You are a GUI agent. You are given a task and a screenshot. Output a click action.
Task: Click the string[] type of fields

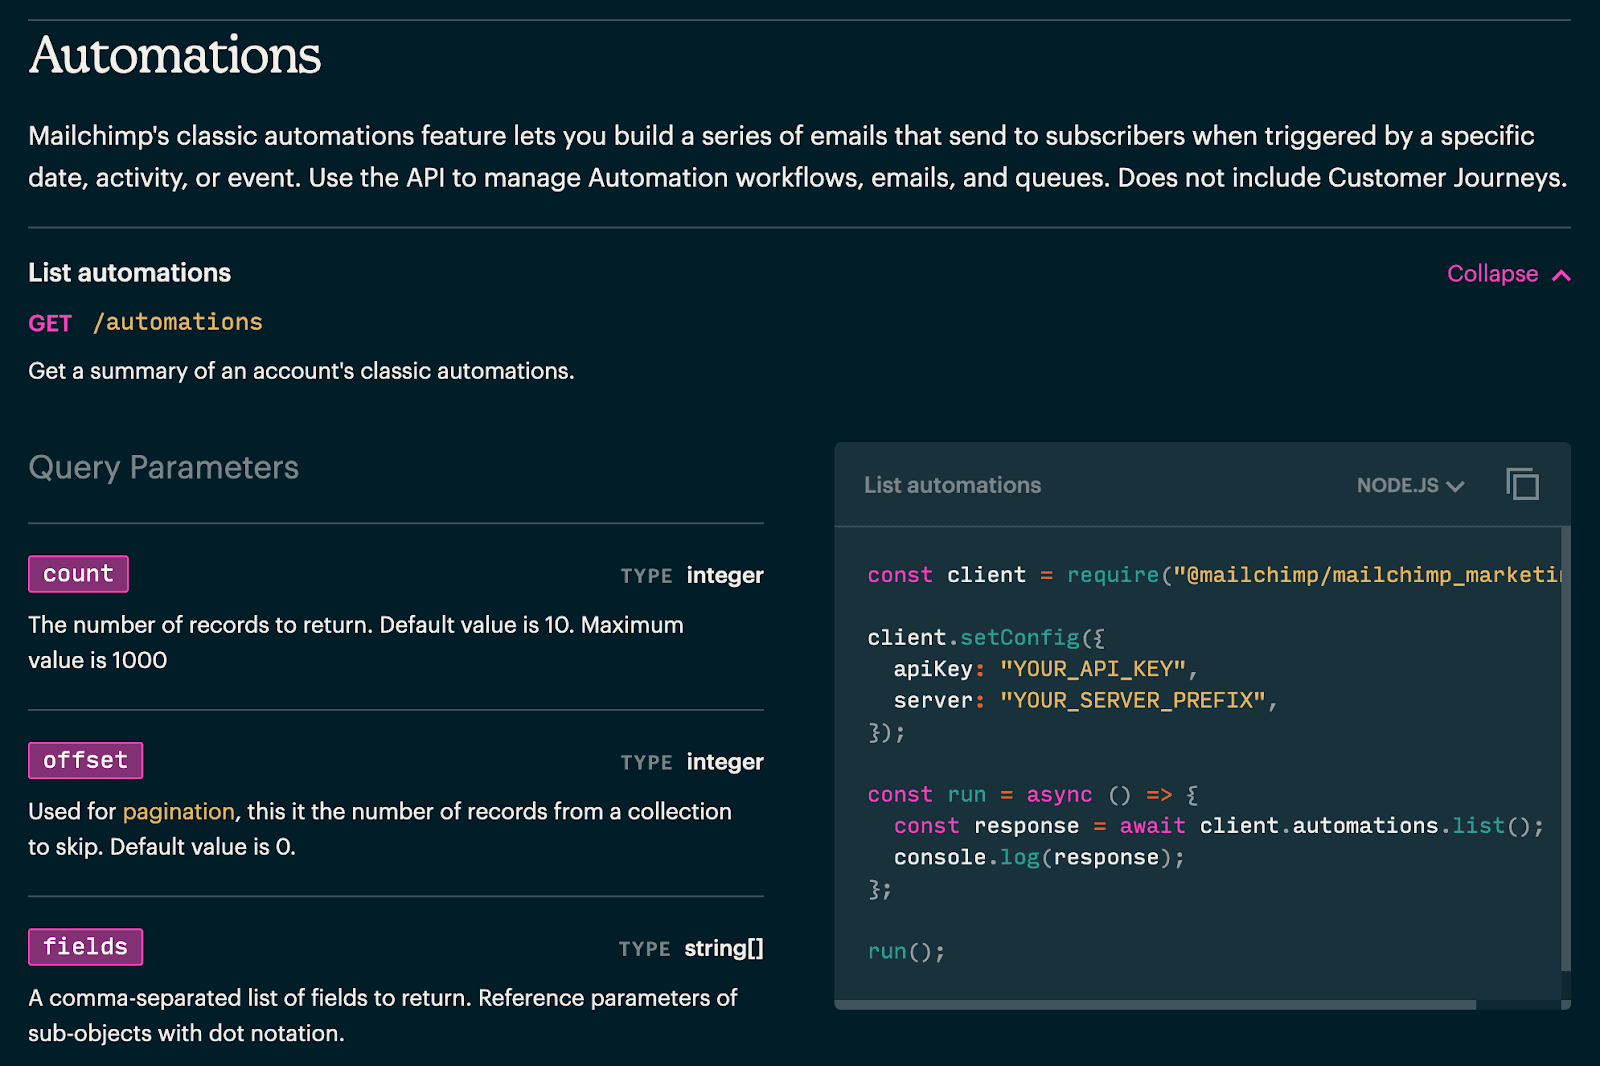tap(724, 948)
